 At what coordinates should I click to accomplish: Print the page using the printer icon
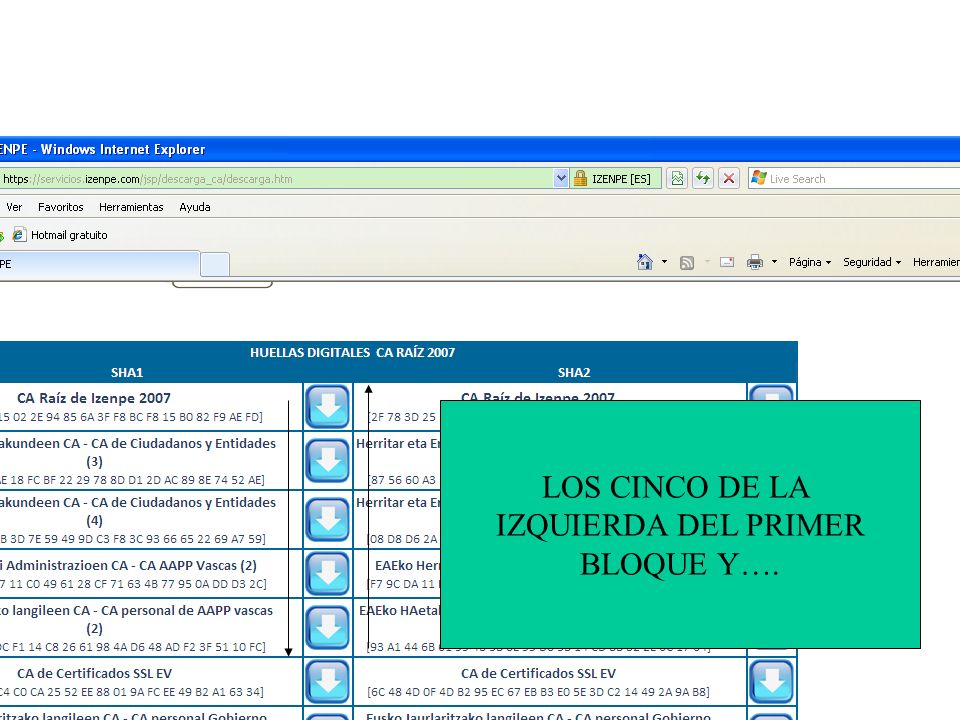point(755,262)
